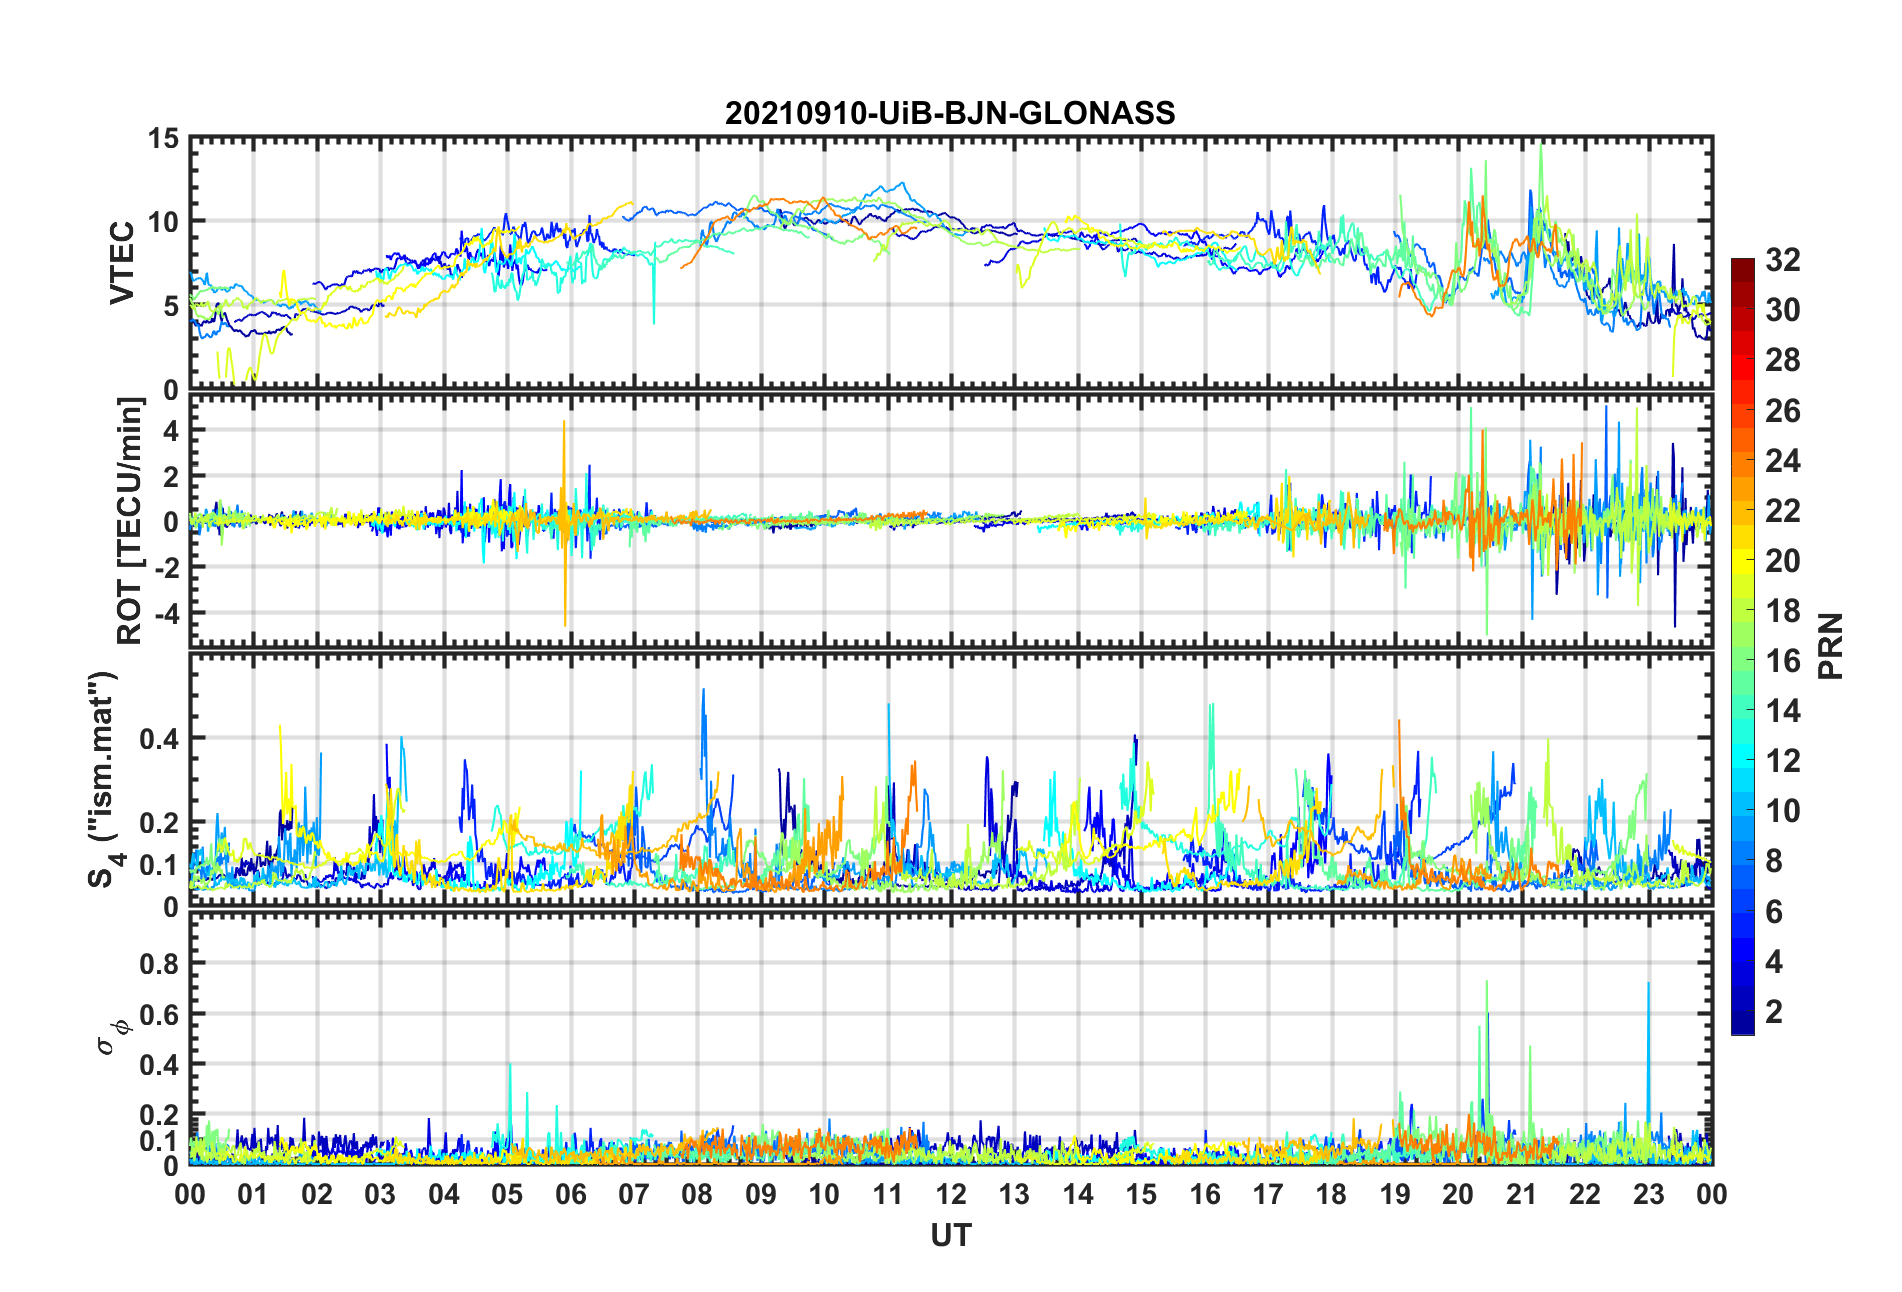The image size is (1902, 1292).
Task: Click colorbar tick label 26
Action: pos(1783,410)
